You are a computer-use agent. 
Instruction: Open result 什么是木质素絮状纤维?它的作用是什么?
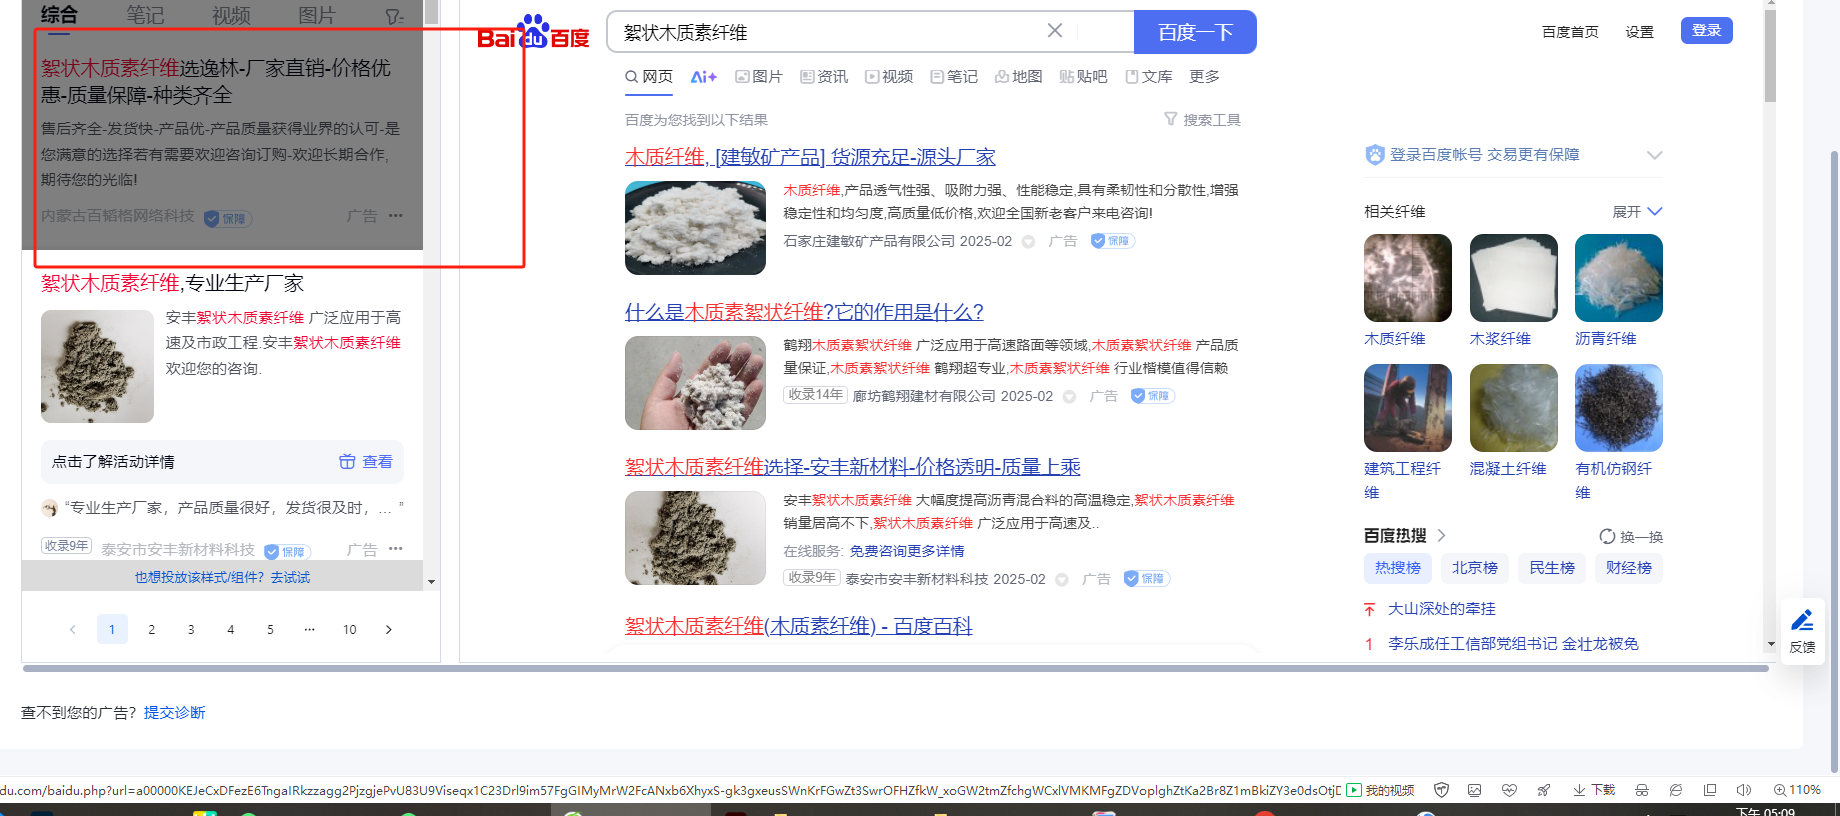[804, 312]
